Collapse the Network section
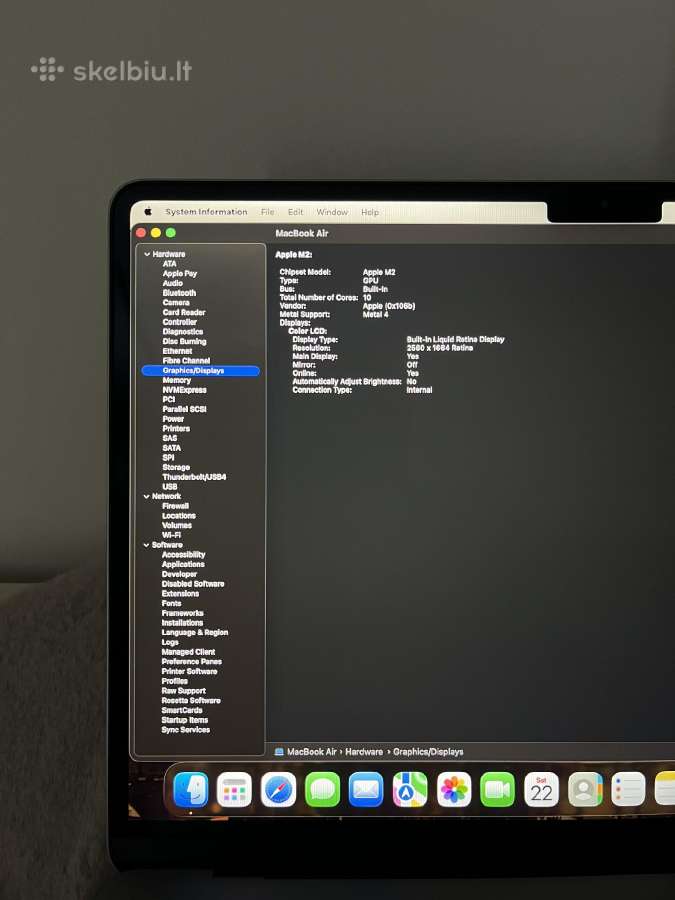Image resolution: width=675 pixels, height=900 pixels. click(147, 496)
